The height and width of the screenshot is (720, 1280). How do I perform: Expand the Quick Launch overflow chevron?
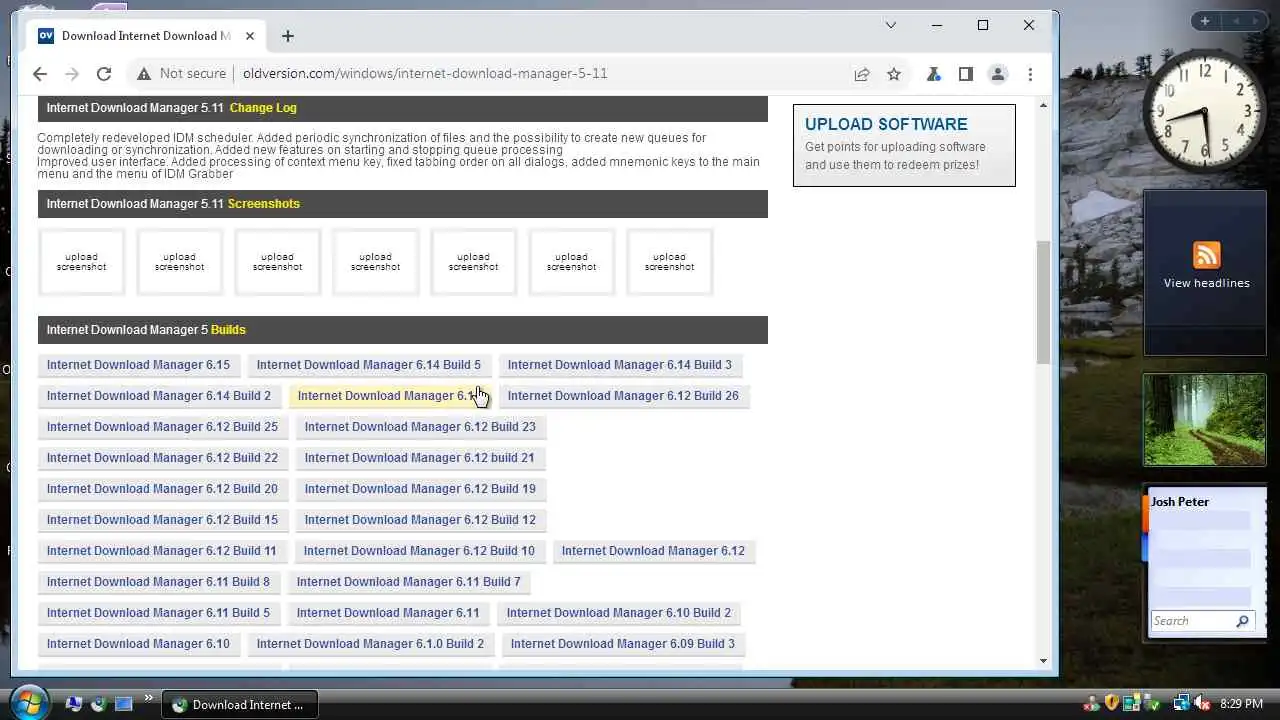149,698
